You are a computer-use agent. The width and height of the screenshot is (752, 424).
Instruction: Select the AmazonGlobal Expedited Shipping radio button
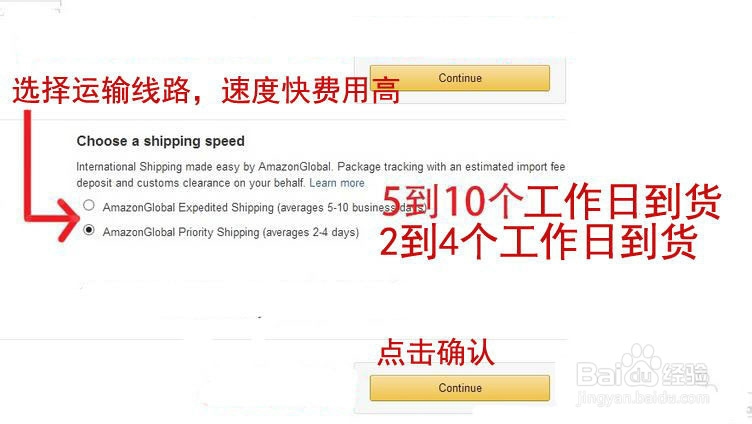(89, 205)
